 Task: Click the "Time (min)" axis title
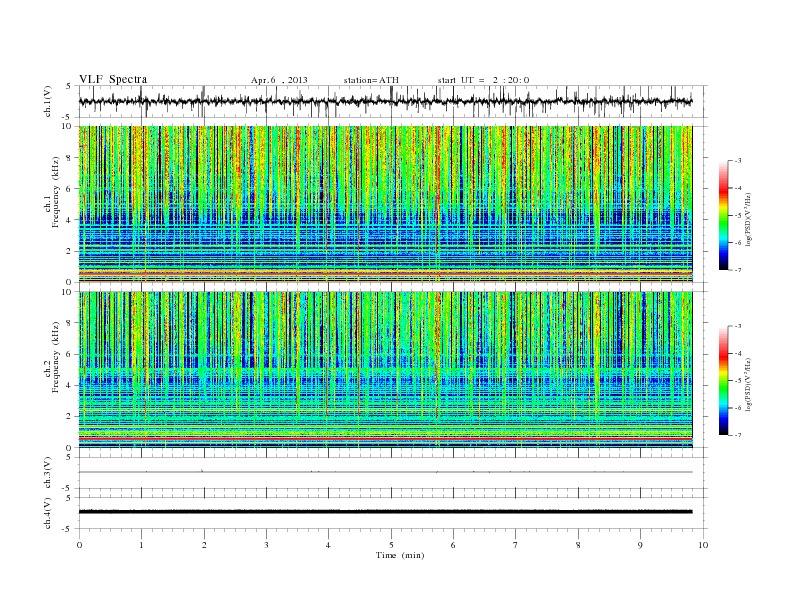coord(400,555)
